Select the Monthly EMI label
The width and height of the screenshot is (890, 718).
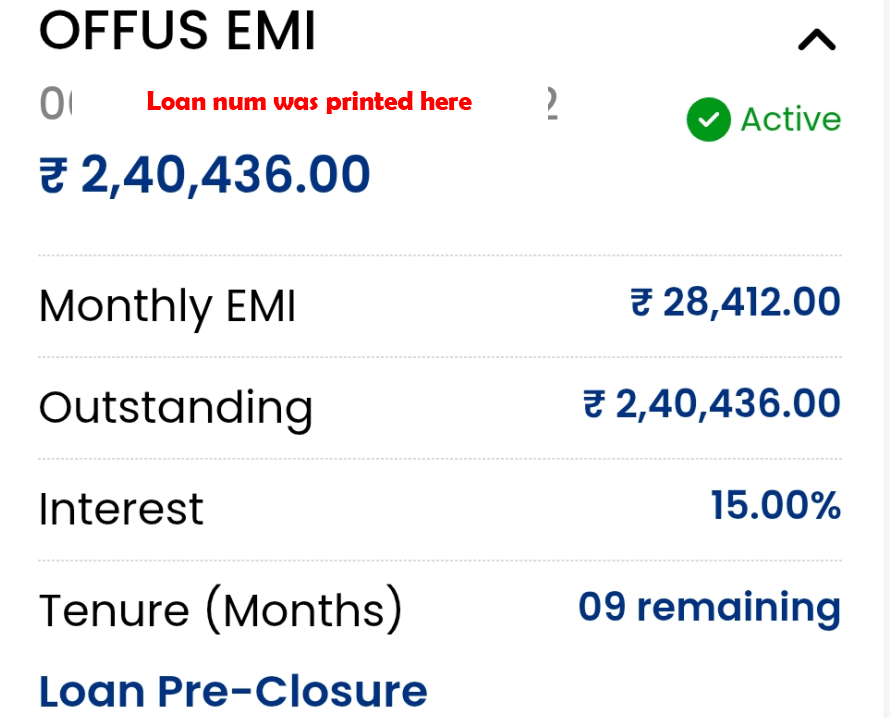click(167, 307)
